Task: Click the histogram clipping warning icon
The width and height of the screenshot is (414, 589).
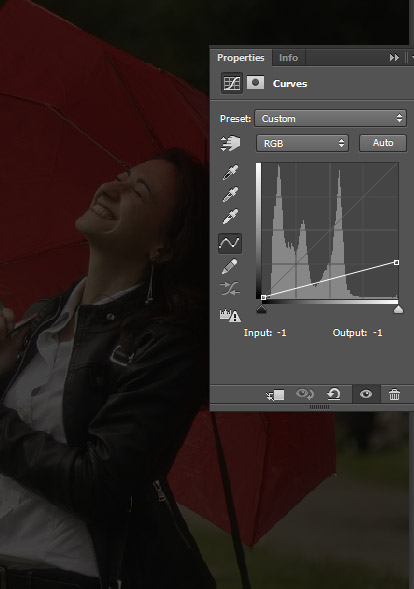Action: [x=230, y=315]
